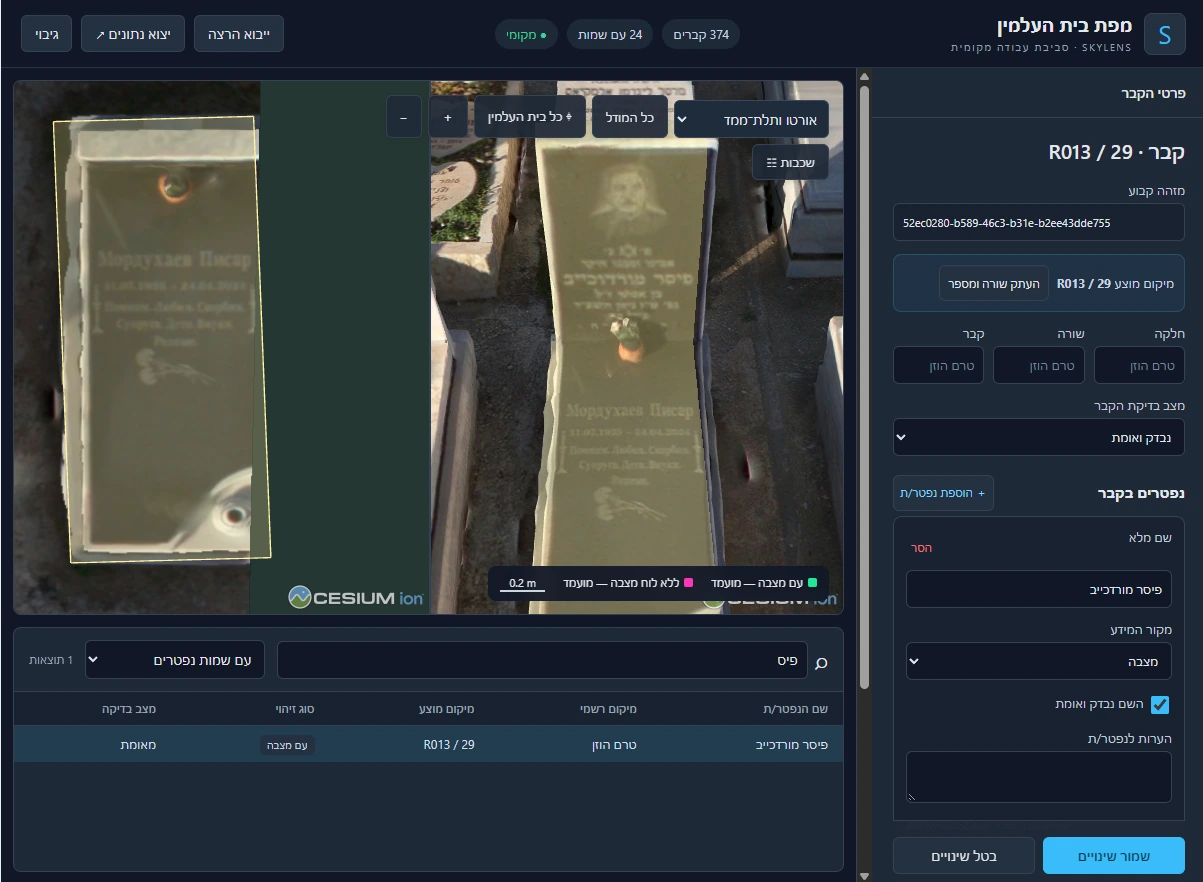Click the גיבוי backup button
This screenshot has width=1203, height=882.
click(x=47, y=34)
